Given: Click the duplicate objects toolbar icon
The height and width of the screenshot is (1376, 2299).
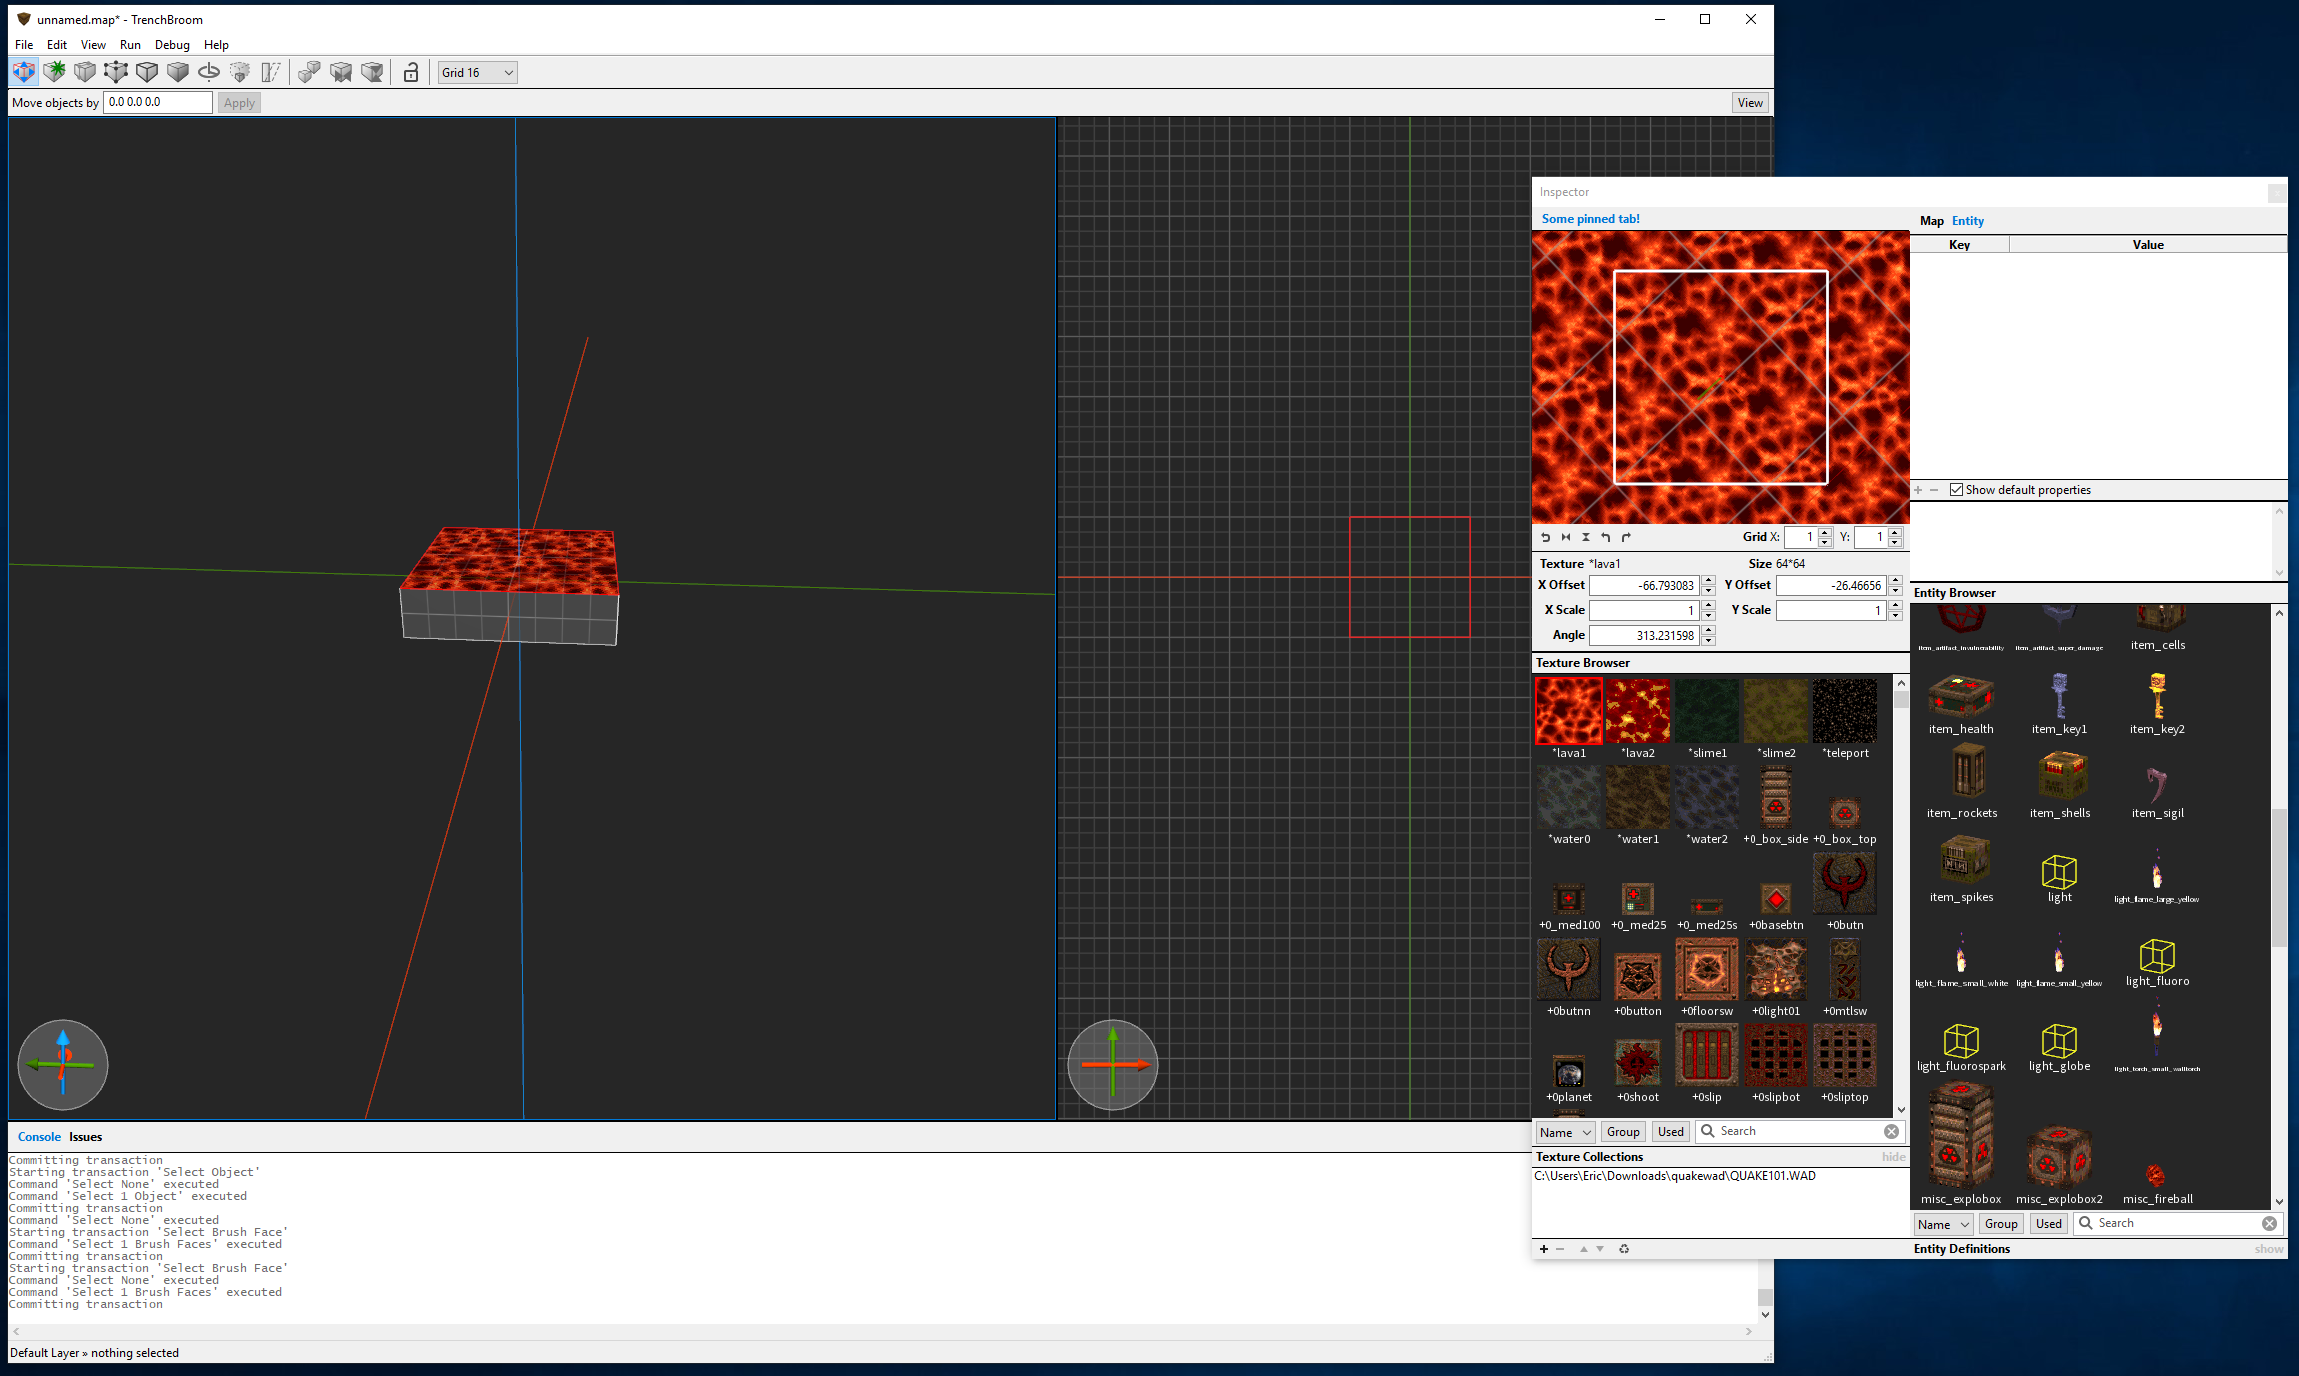Looking at the screenshot, I should [x=309, y=72].
